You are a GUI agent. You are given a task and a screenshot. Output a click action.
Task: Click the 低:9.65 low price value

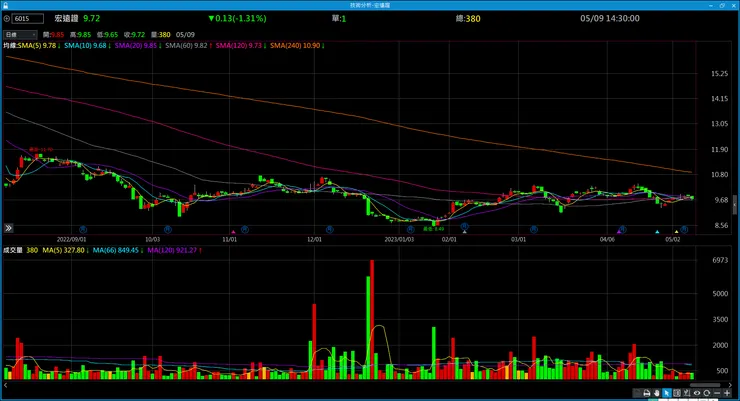point(108,34)
